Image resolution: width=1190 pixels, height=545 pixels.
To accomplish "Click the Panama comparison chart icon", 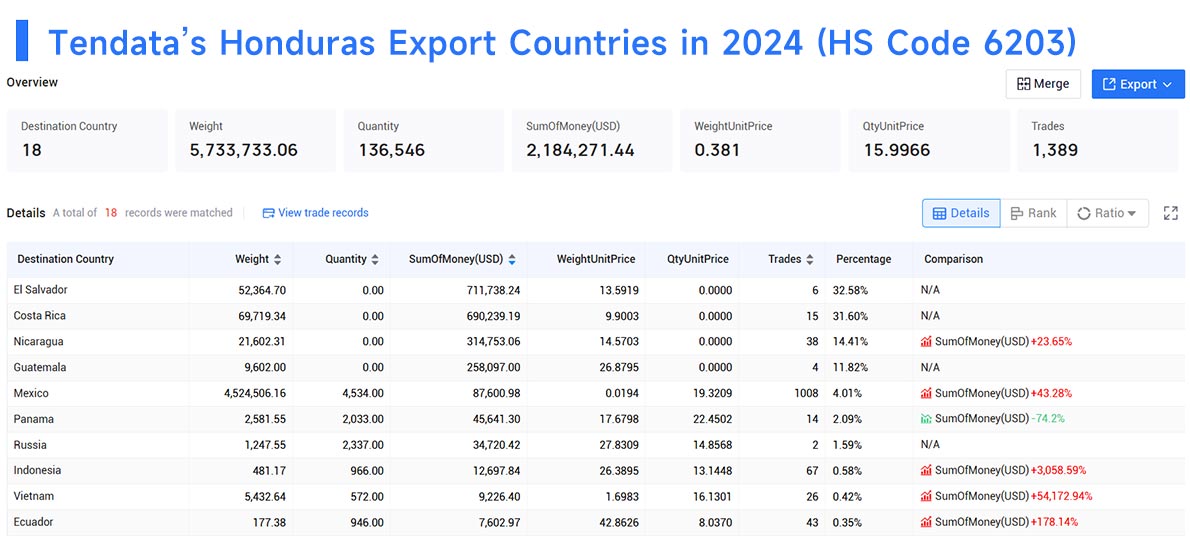I will (x=926, y=419).
